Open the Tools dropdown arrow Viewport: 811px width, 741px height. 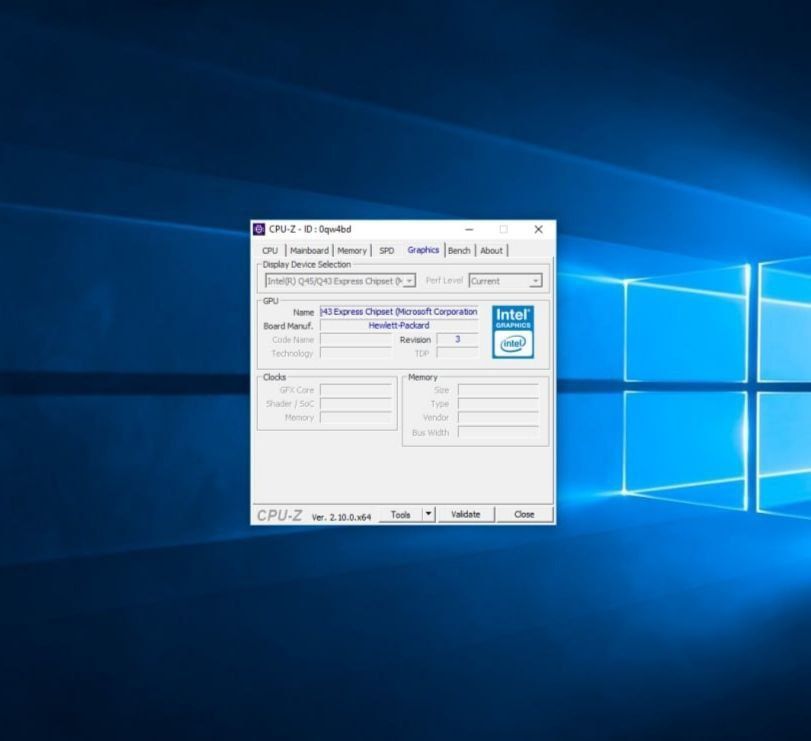(x=428, y=514)
